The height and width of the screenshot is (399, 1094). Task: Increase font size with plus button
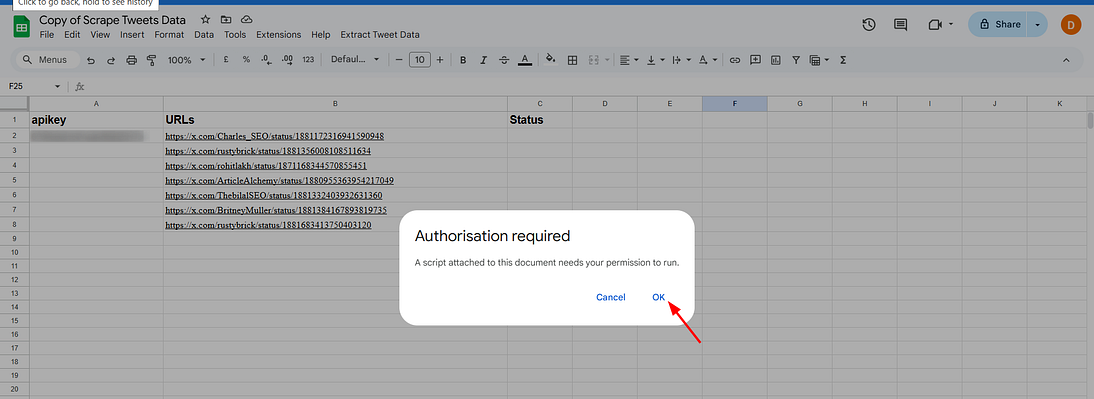(440, 60)
